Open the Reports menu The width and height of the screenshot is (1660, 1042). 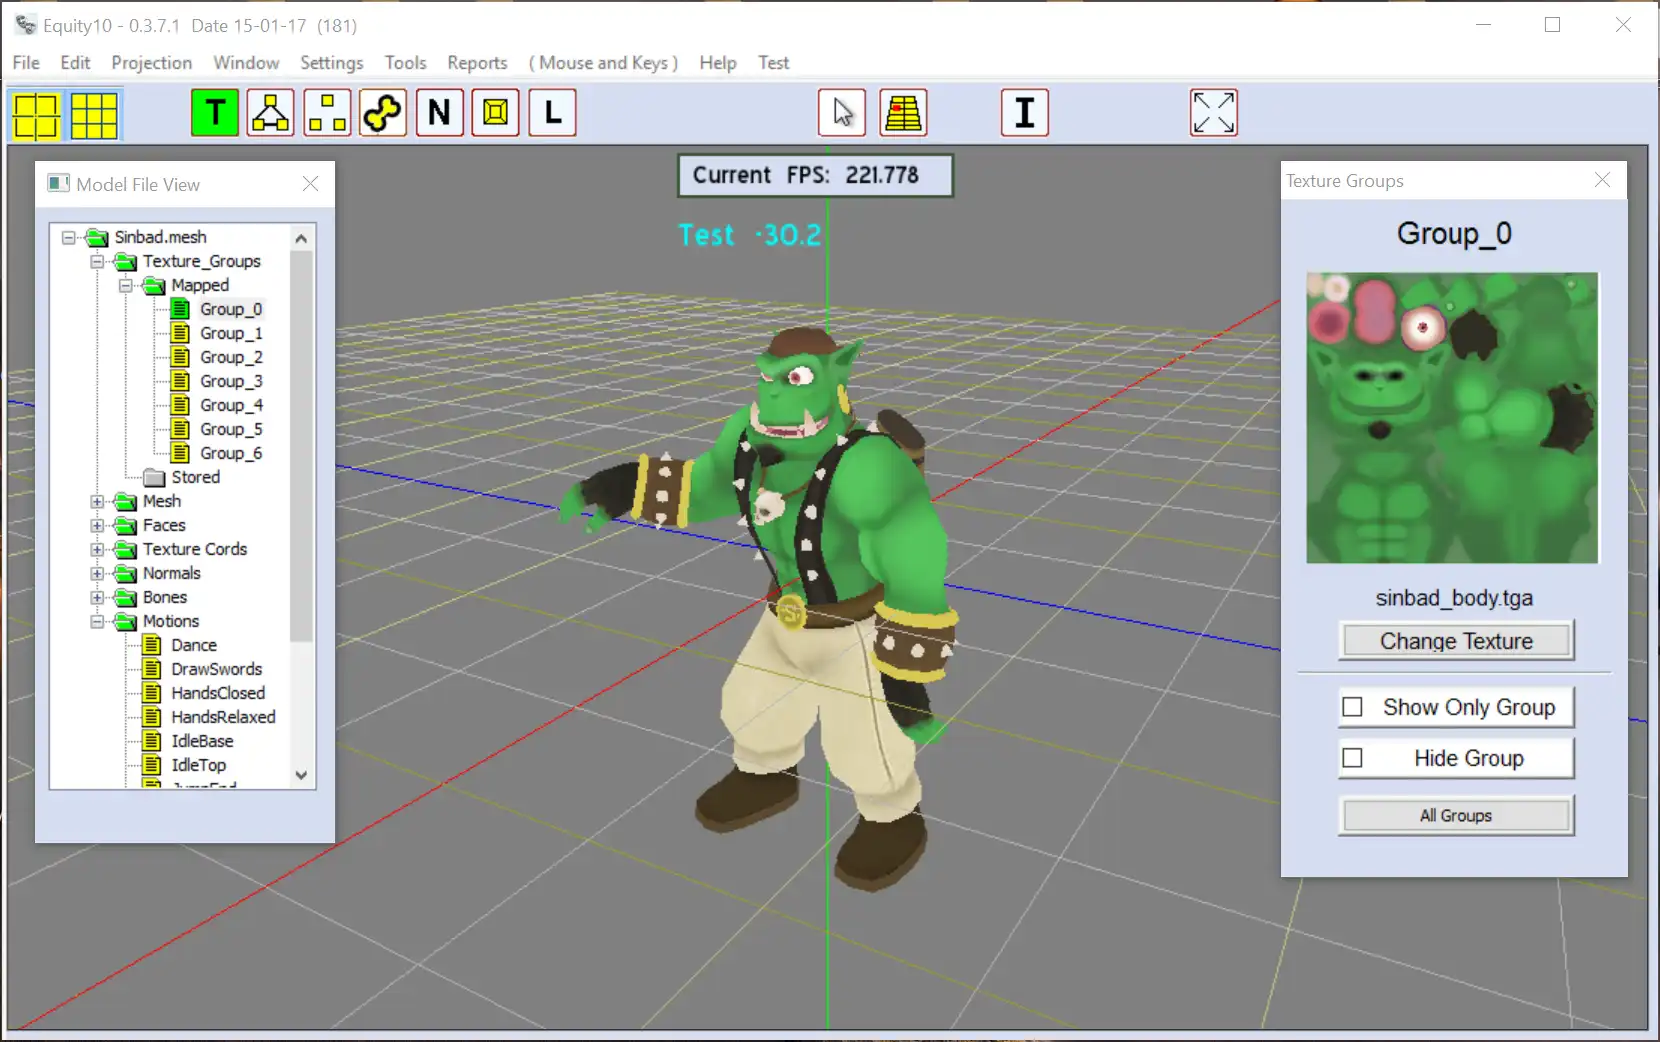(x=477, y=63)
